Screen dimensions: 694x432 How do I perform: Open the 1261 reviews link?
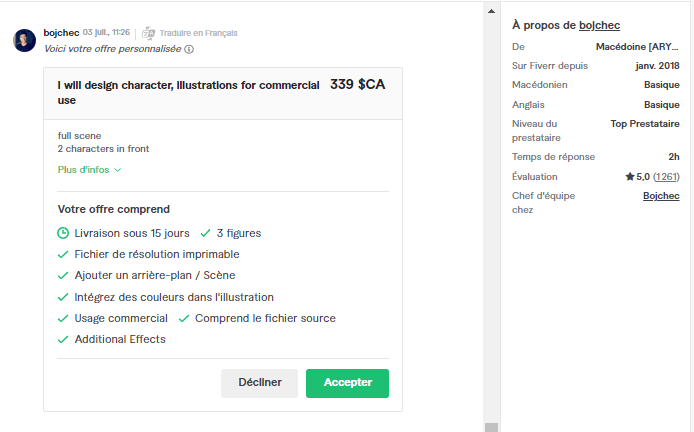666,176
